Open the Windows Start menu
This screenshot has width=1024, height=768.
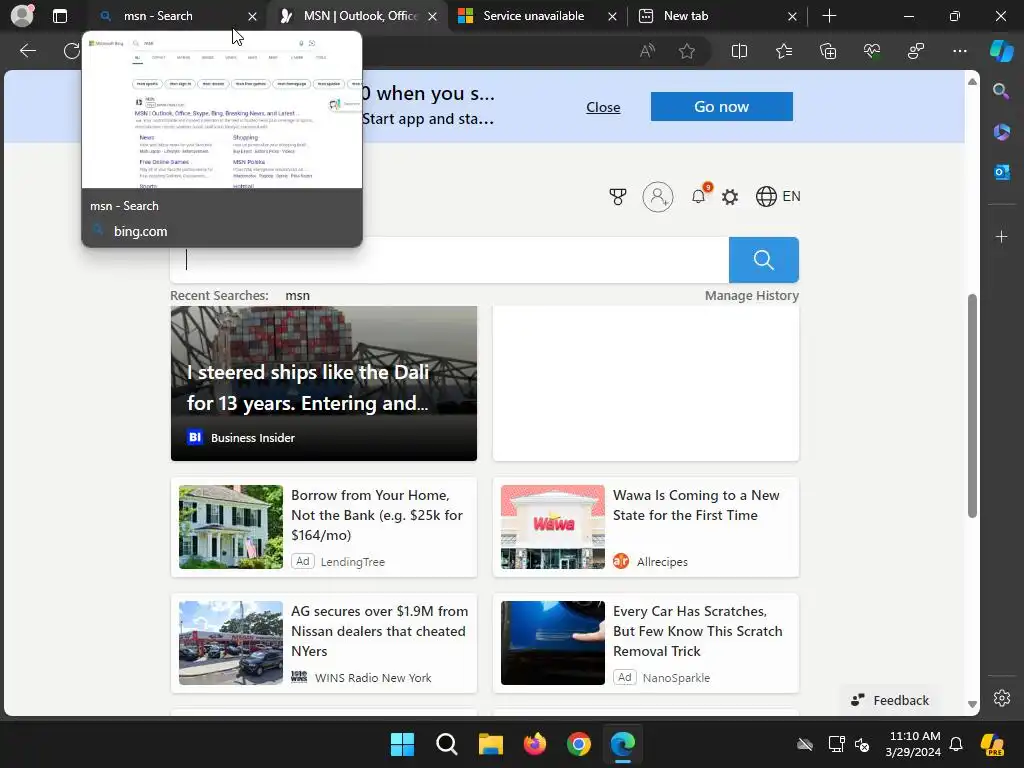point(402,744)
